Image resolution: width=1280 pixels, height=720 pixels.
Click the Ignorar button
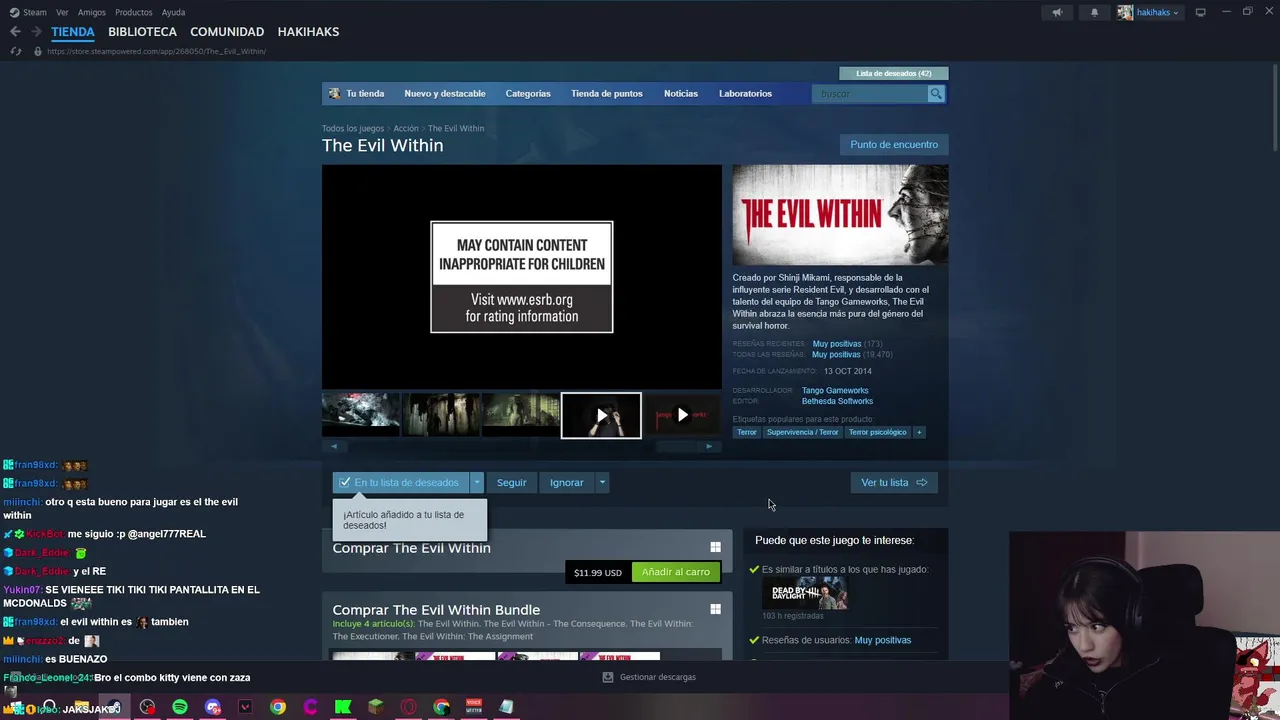click(x=566, y=482)
